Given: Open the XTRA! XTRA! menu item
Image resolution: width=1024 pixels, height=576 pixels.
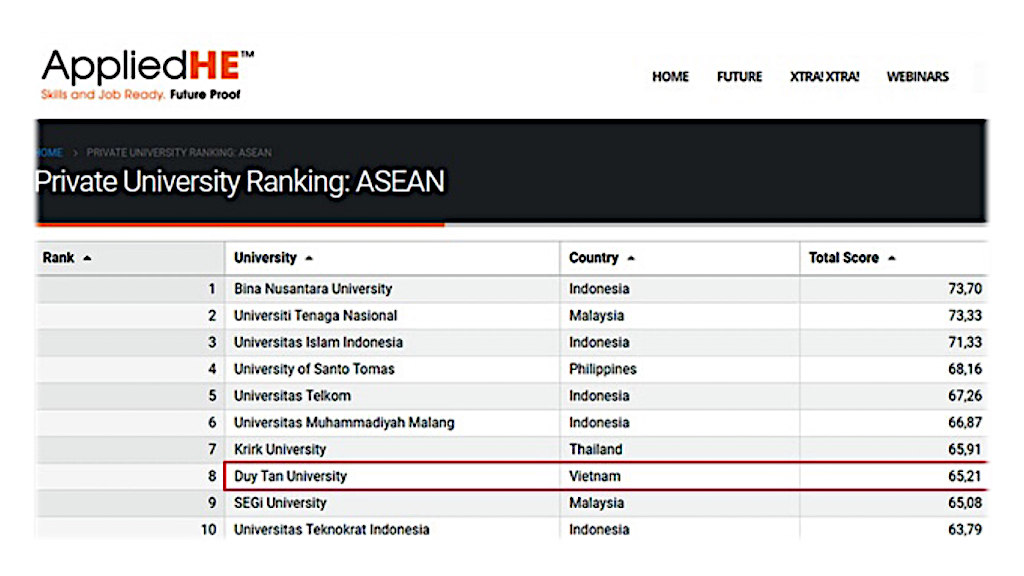Looking at the screenshot, I should click(x=824, y=77).
